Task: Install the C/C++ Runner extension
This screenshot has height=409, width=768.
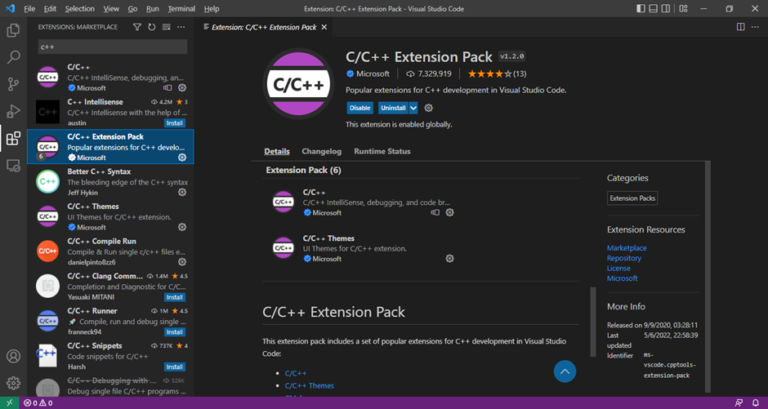Action: click(174, 331)
